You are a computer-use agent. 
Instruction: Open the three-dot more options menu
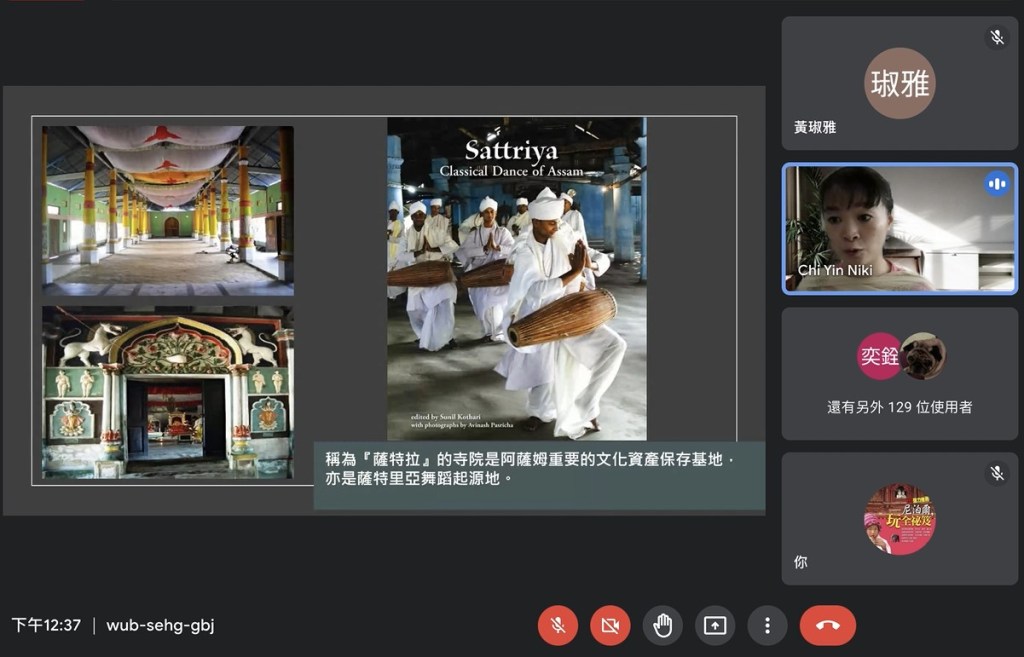(x=767, y=625)
